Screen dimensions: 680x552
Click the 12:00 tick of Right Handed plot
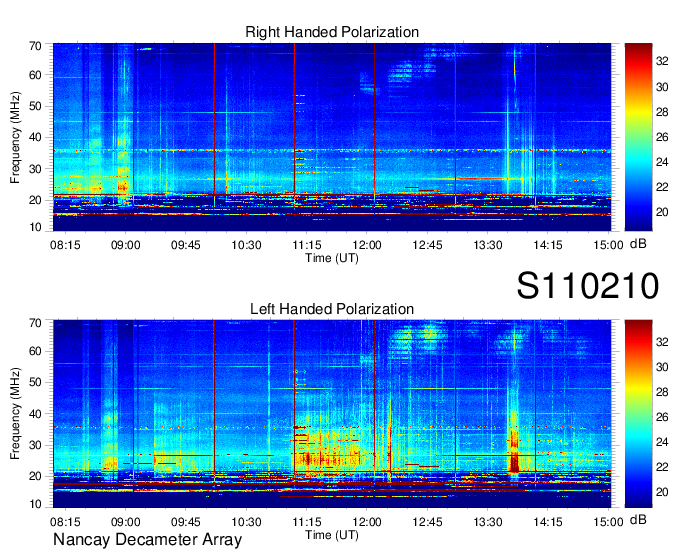(x=366, y=245)
